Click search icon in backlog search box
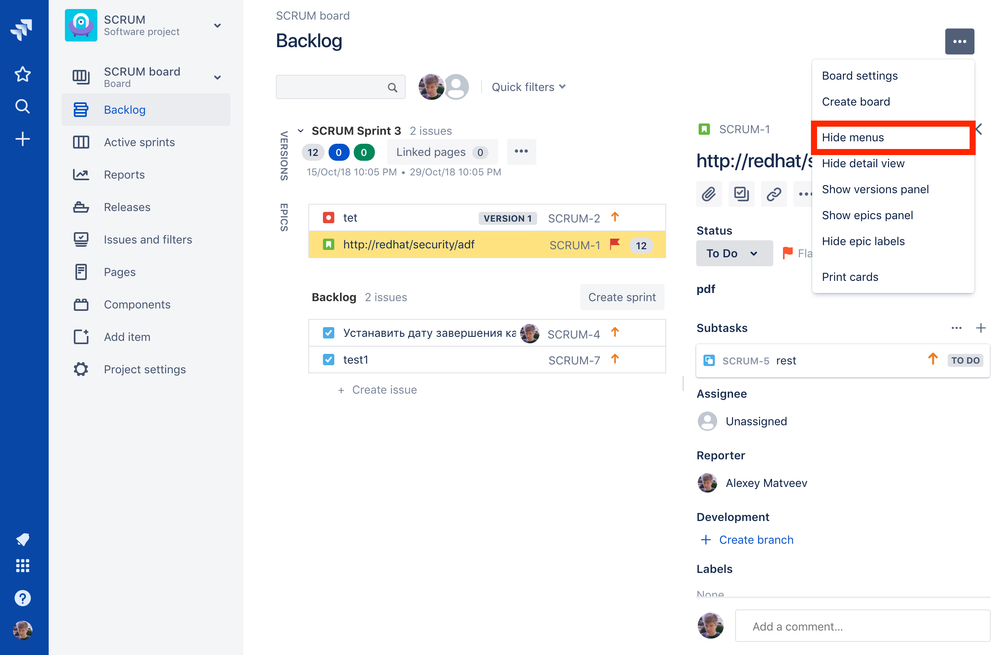This screenshot has width=998, height=655. [x=393, y=87]
